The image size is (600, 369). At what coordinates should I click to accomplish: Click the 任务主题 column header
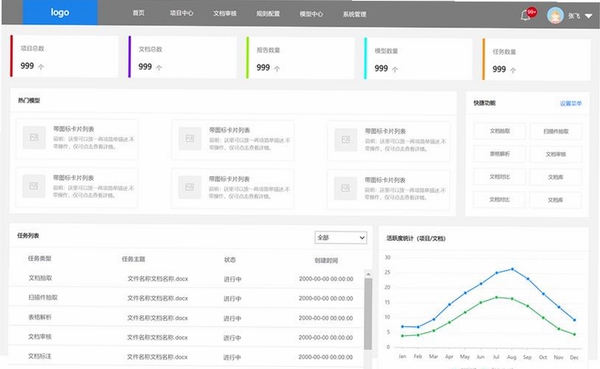click(133, 259)
